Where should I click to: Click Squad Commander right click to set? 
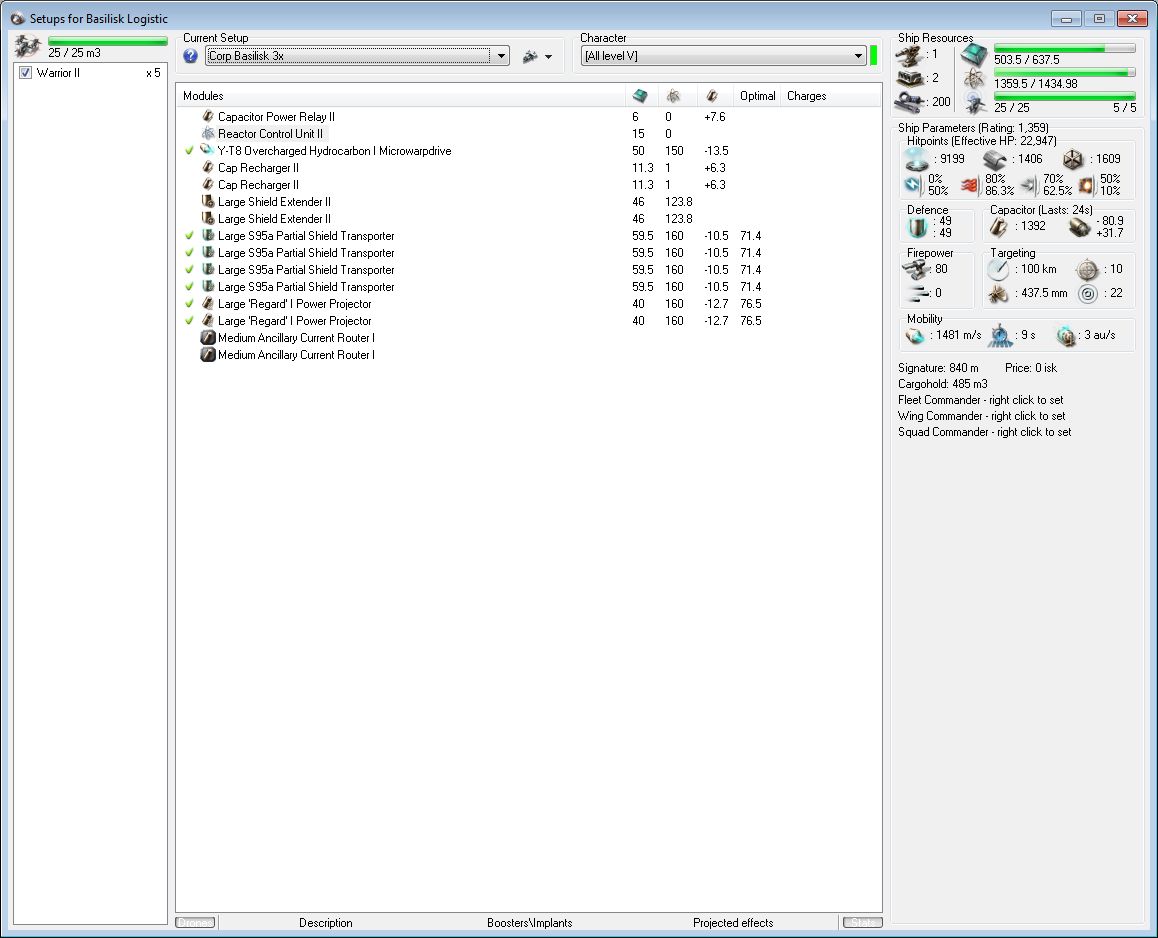coord(984,432)
